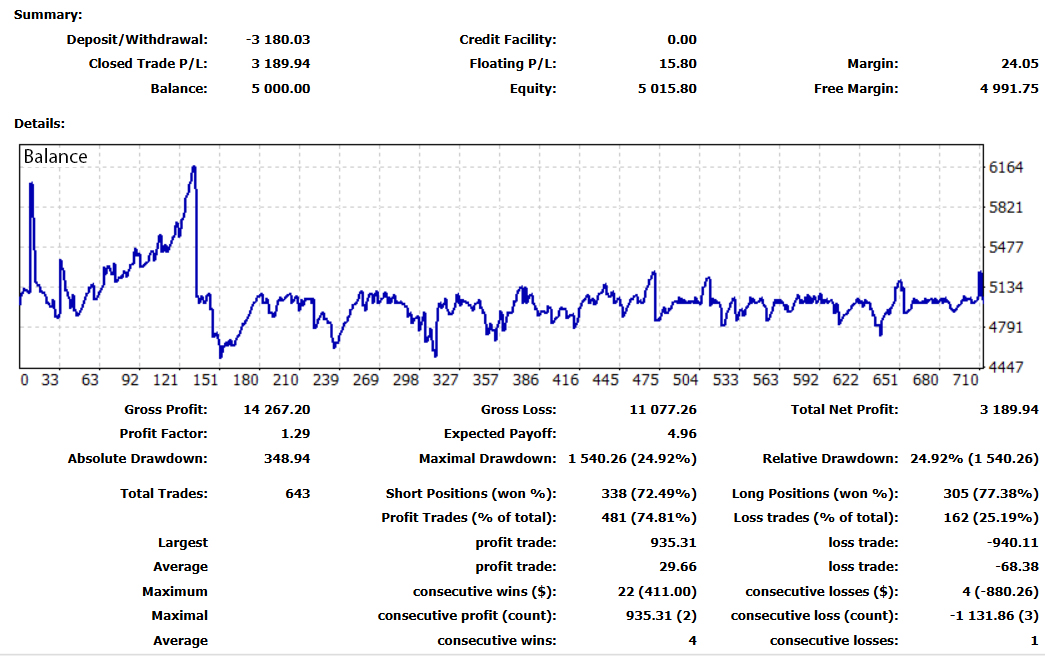1045x656 pixels.
Task: Click the Margin value 24.05
Action: pyautogui.click(x=1021, y=64)
